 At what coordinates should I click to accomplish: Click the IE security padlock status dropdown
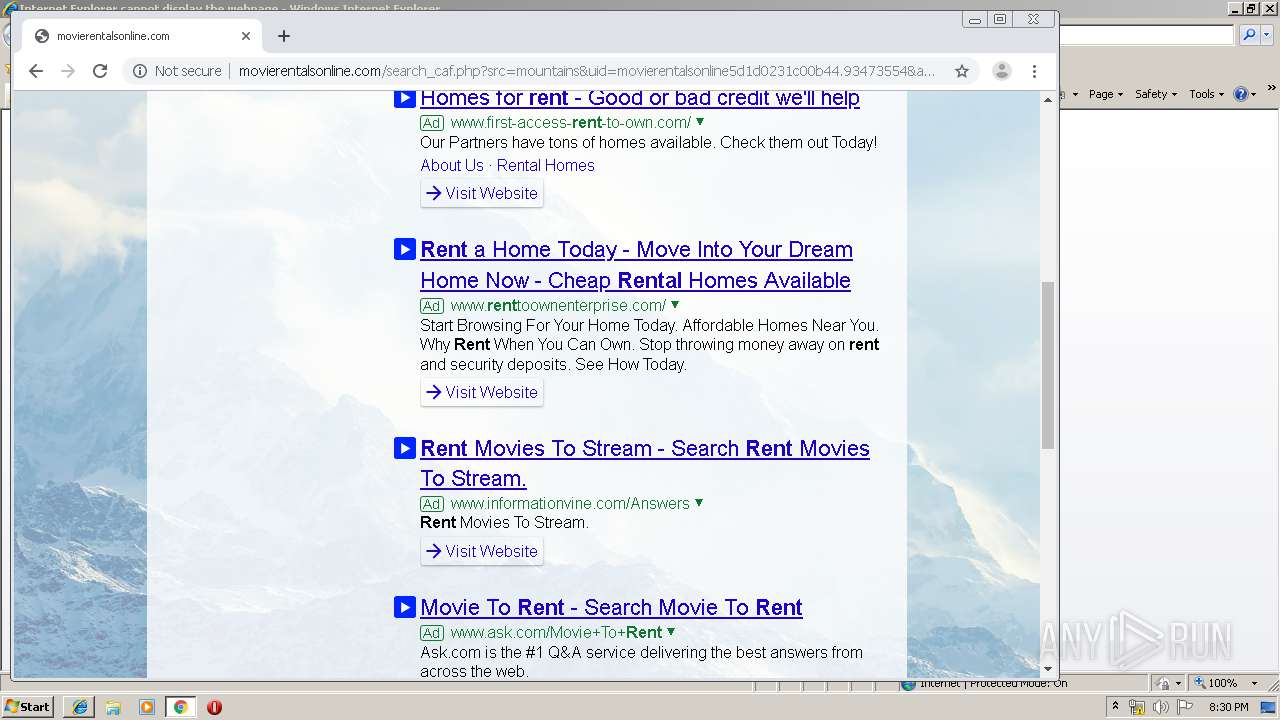point(1168,683)
